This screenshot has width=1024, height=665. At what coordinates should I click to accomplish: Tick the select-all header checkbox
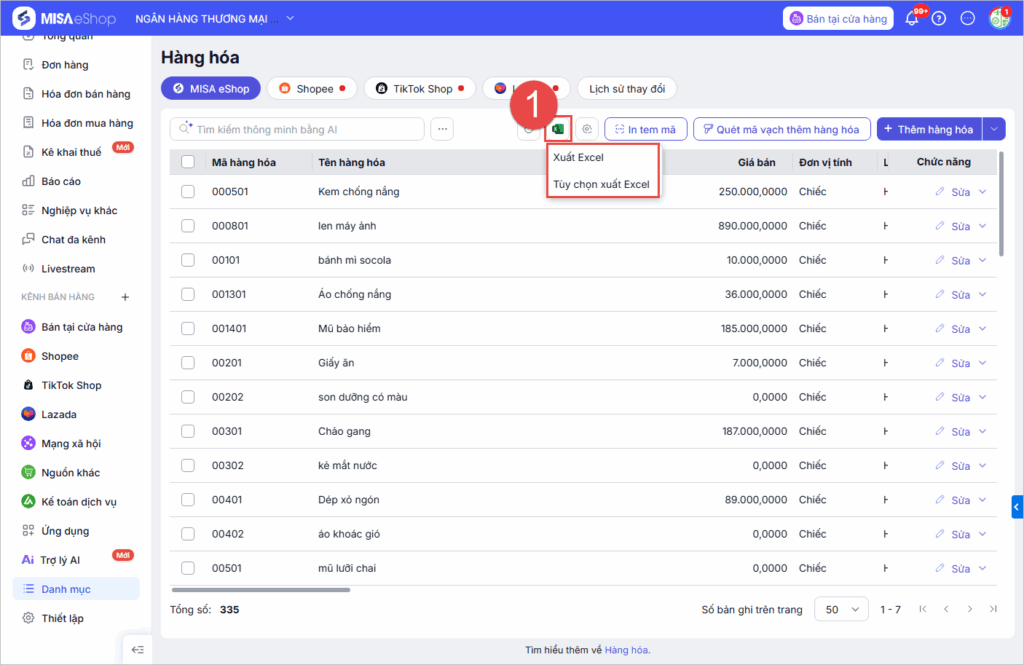pyautogui.click(x=188, y=162)
